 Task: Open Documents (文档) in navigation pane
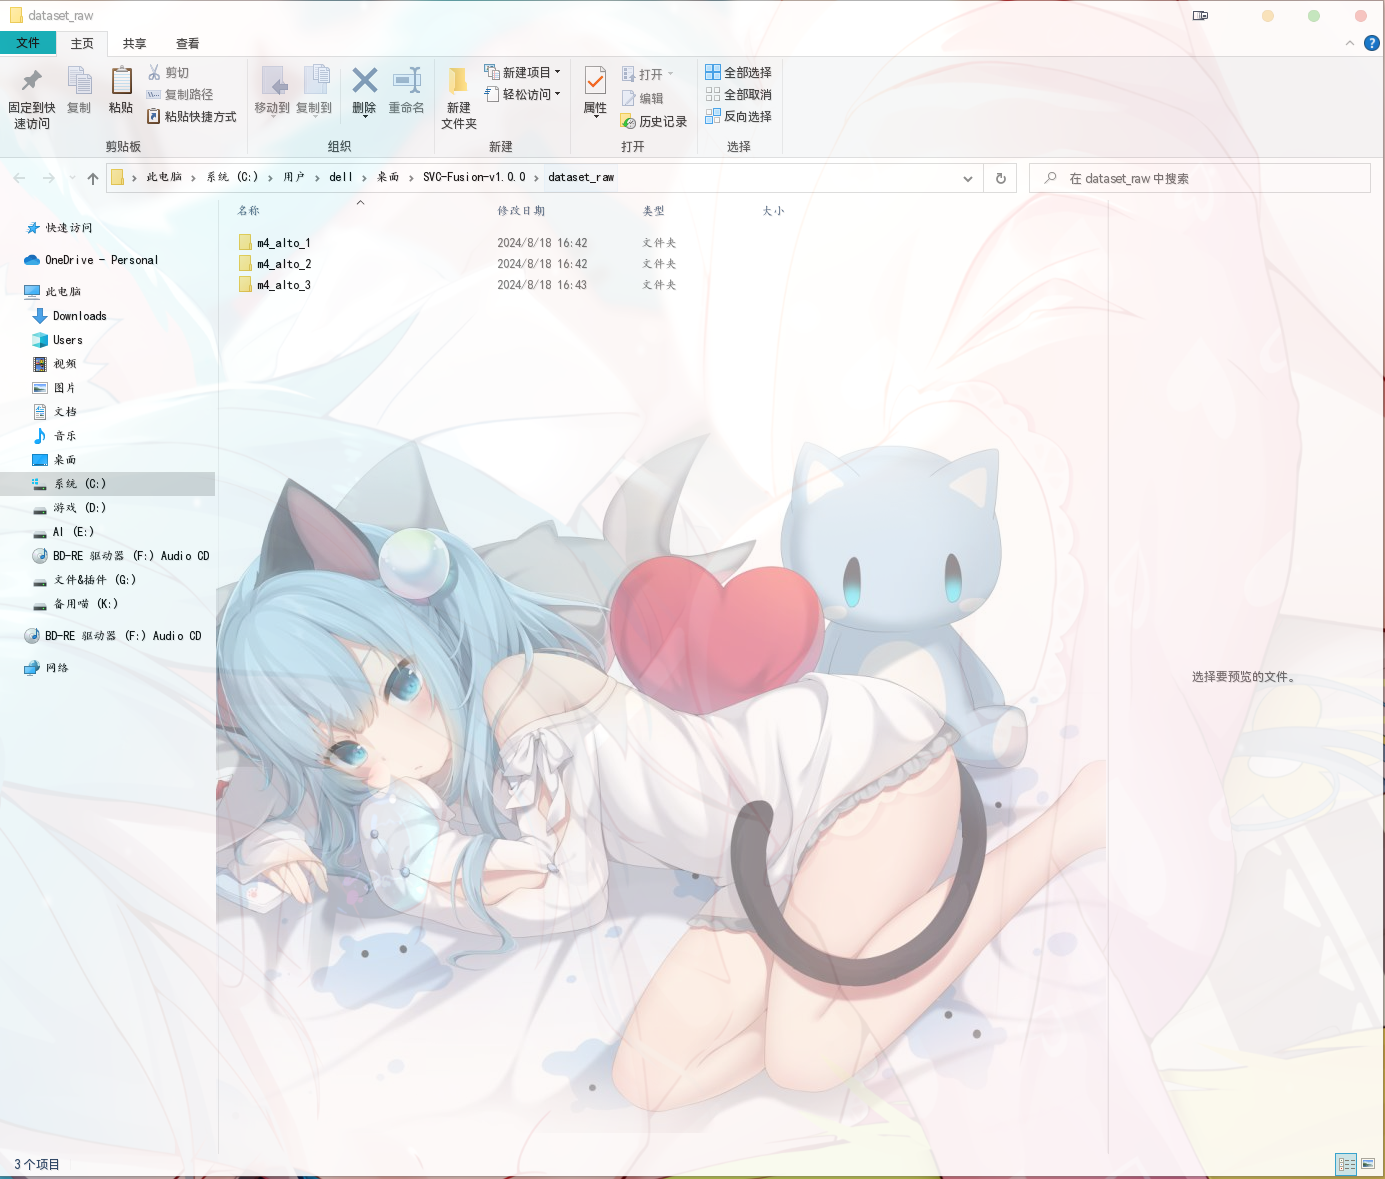pos(55,412)
